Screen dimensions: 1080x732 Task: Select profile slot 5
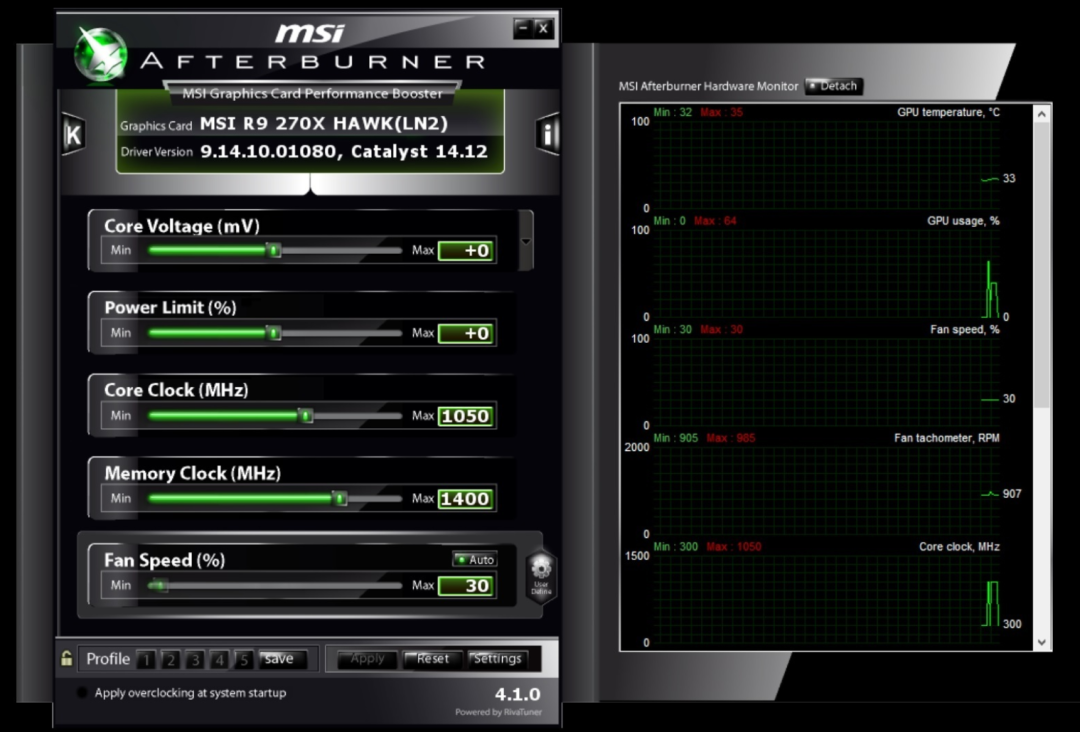pyautogui.click(x=244, y=660)
